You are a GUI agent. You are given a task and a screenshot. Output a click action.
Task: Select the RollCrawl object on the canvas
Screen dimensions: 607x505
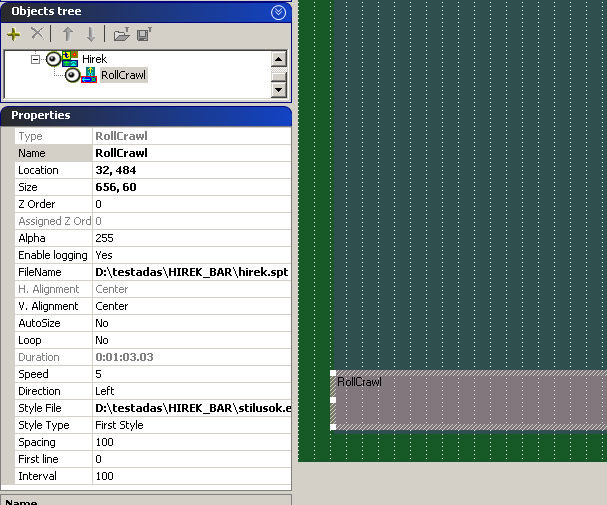point(470,401)
